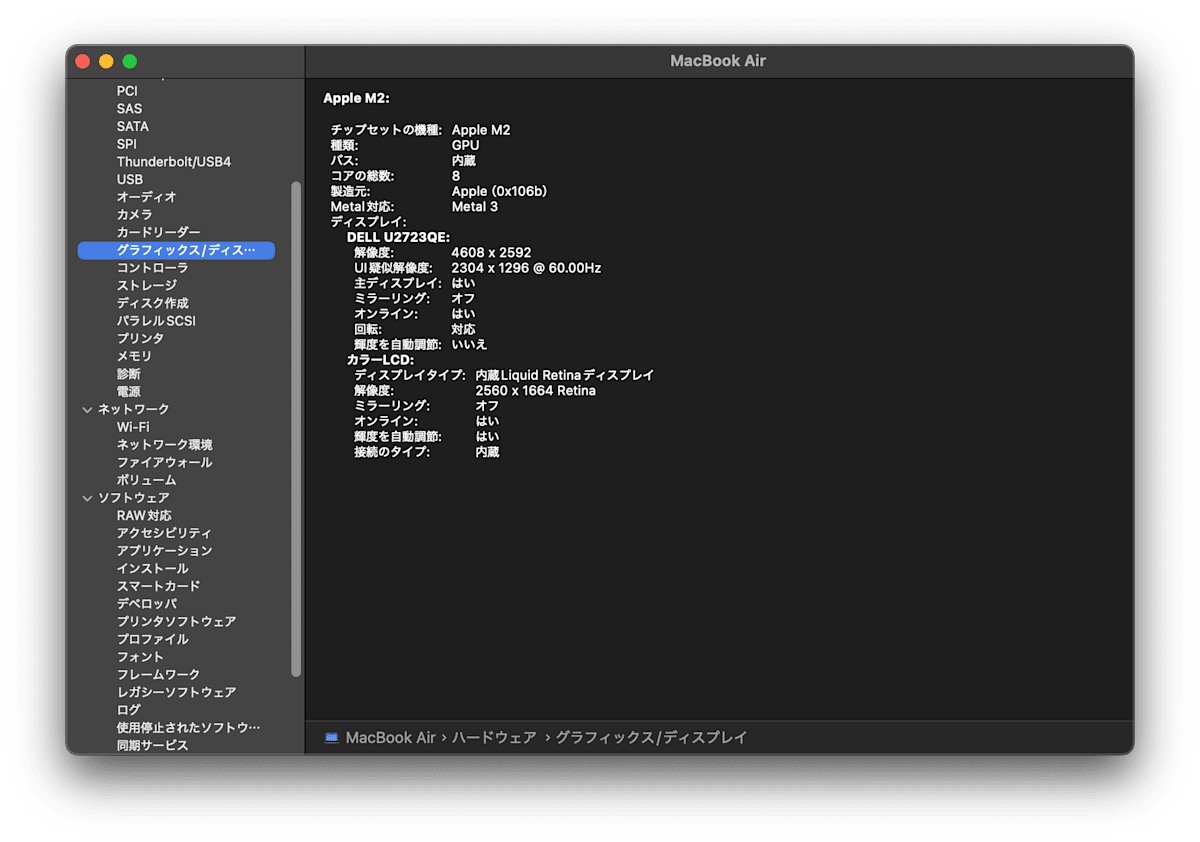The height and width of the screenshot is (842, 1200).
Task: Open Thunderbolt/USB4 in the sidebar
Action: 173,162
